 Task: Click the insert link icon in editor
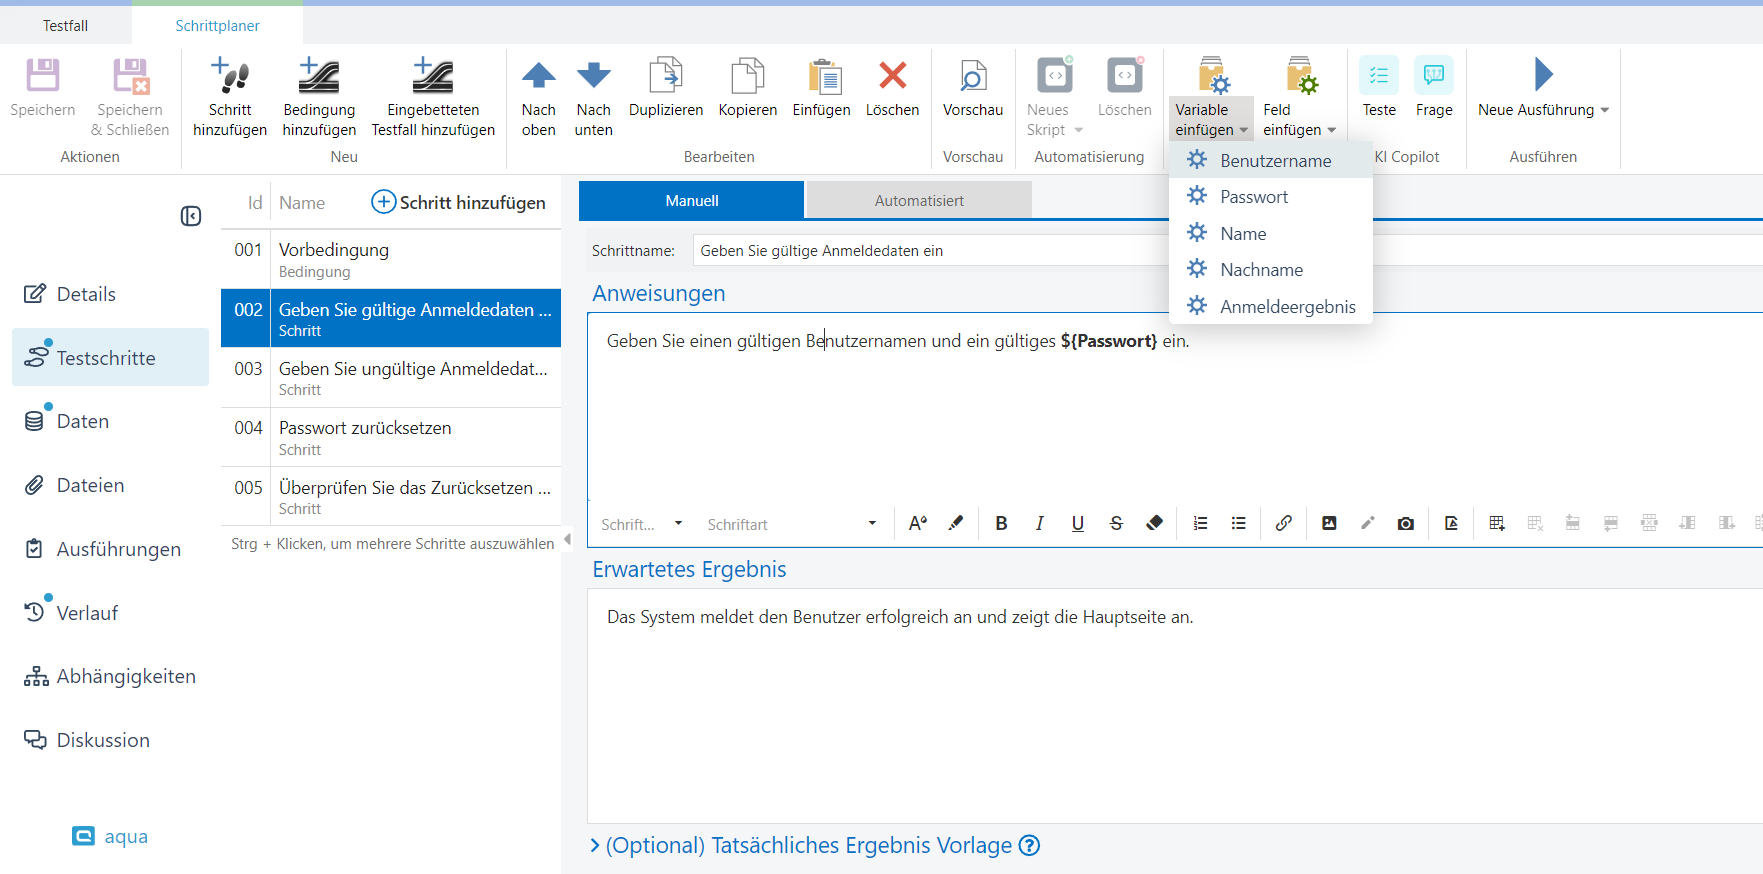1283,523
